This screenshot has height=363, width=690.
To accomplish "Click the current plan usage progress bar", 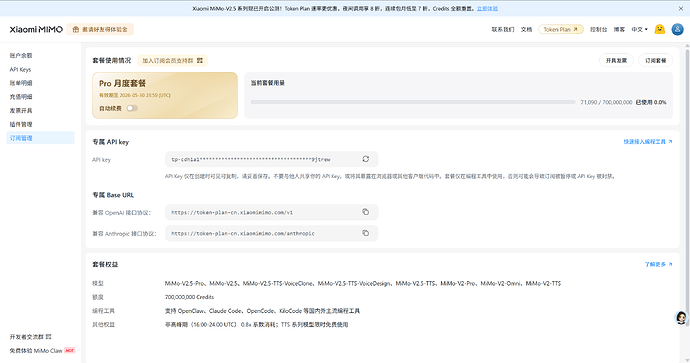I will (413, 102).
